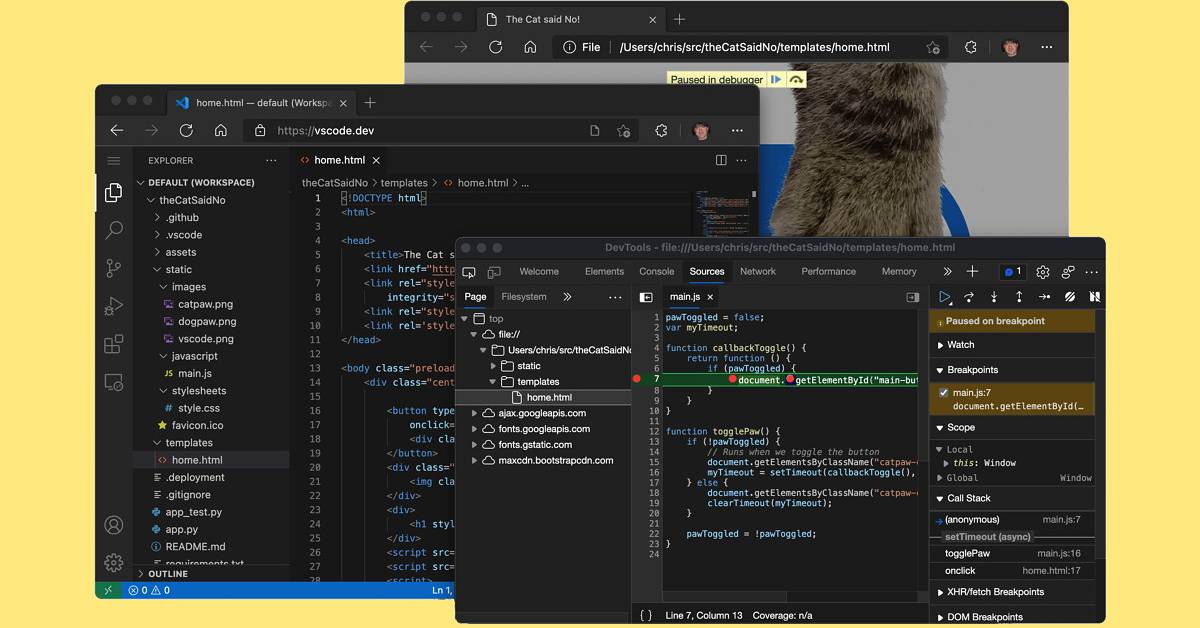Open the Search view in VS Code activity bar
This screenshot has height=628, width=1200.
114,231
